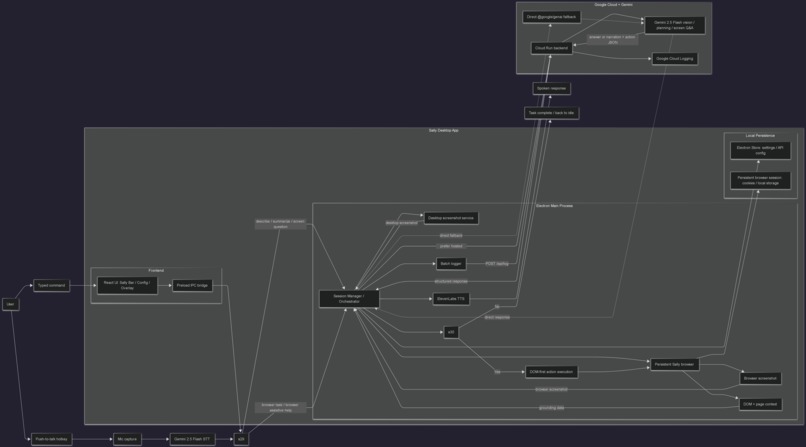Click the 'Cloud Run backend' node
Screen dimensions: 806x447
(x=552, y=48)
